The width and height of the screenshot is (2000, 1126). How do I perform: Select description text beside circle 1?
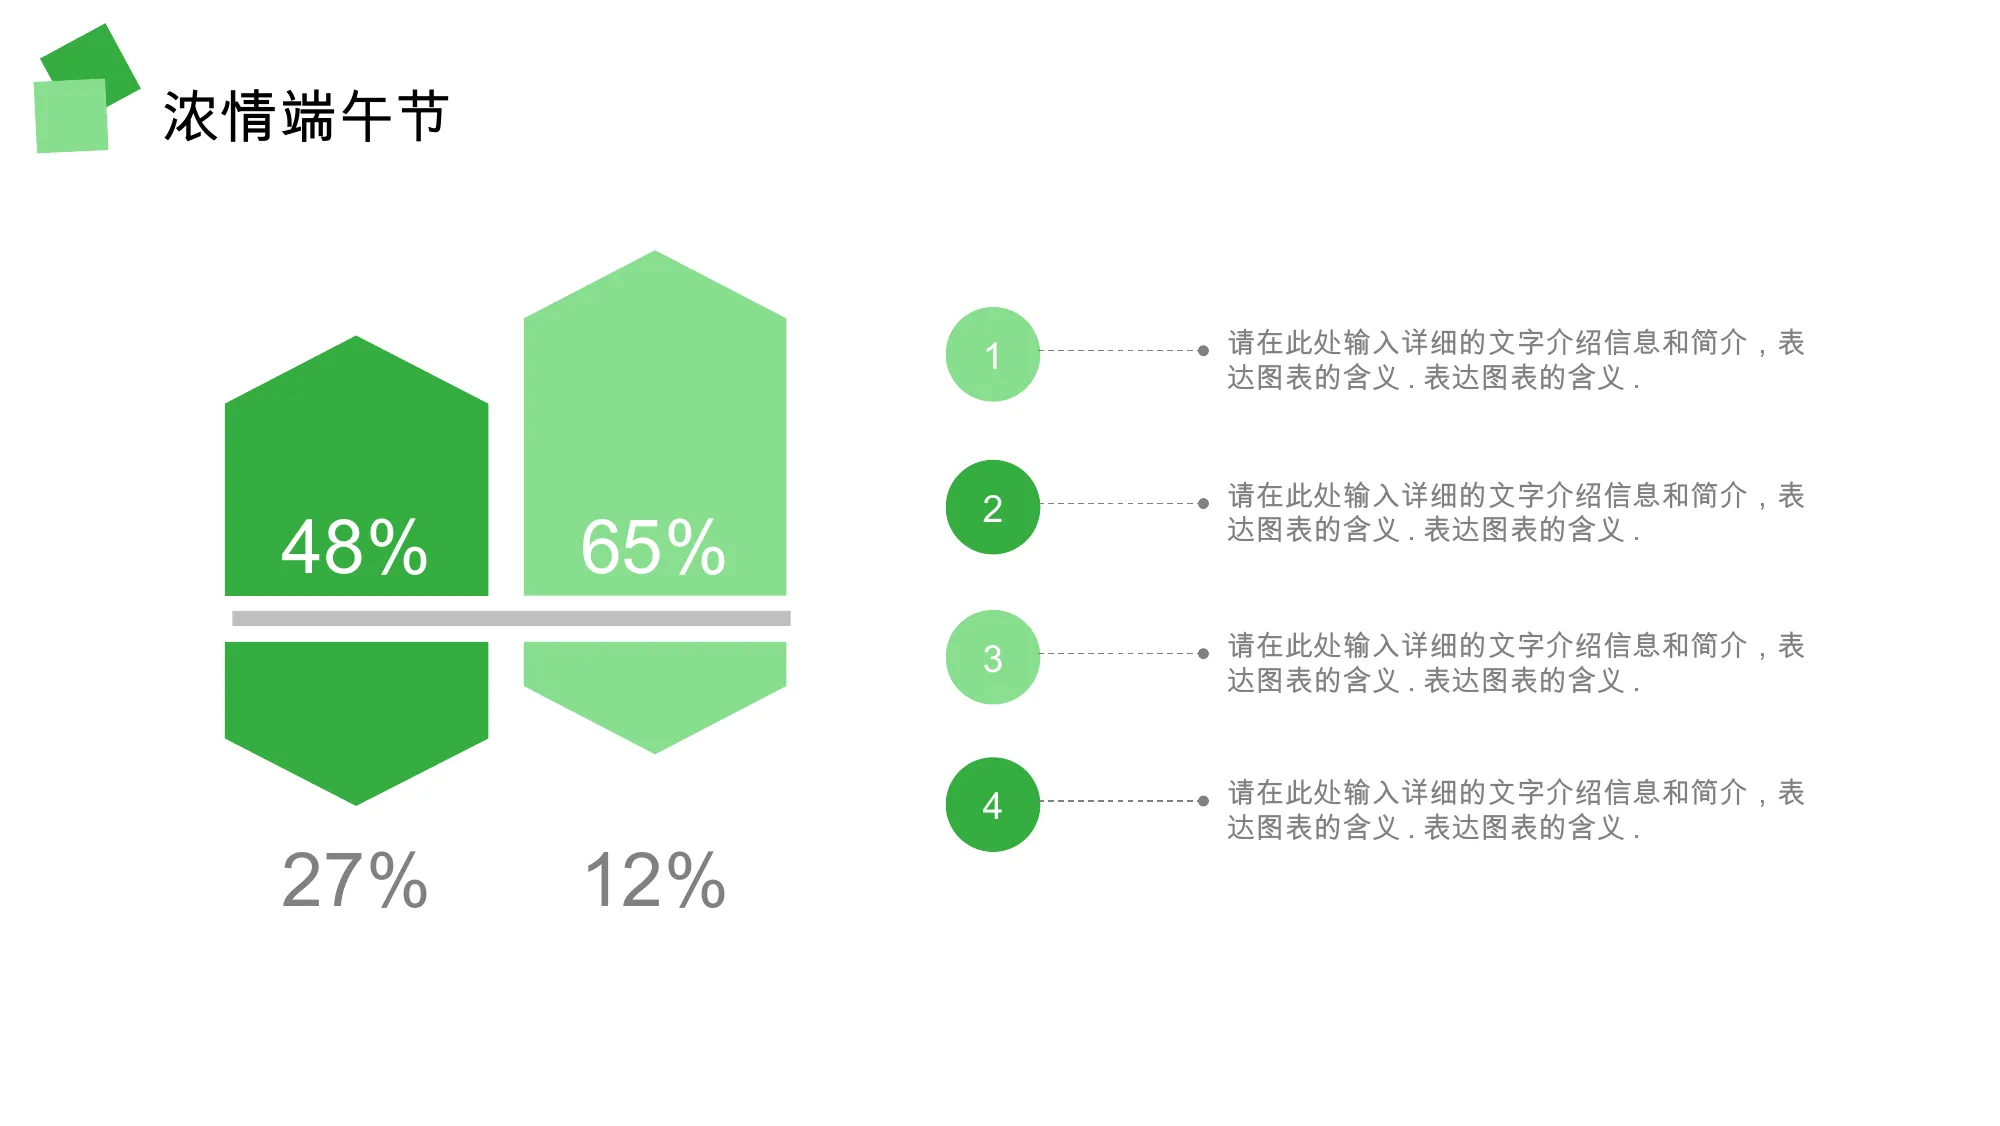[x=1515, y=360]
